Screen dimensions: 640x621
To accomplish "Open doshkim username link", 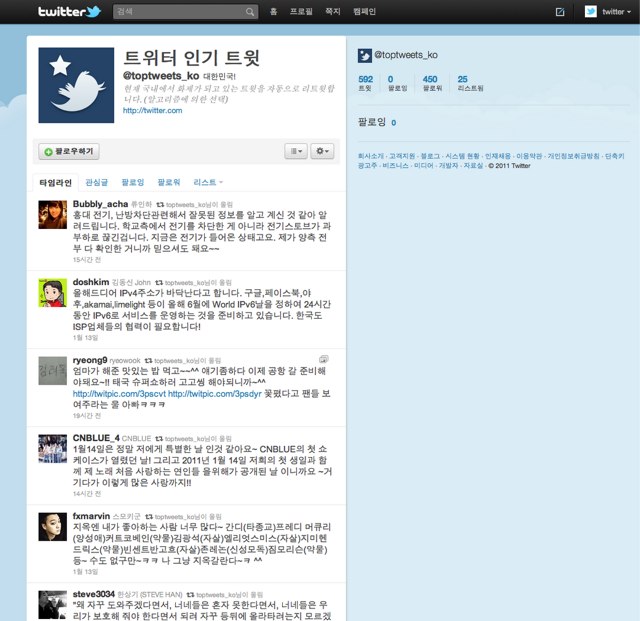I will 91,282.
